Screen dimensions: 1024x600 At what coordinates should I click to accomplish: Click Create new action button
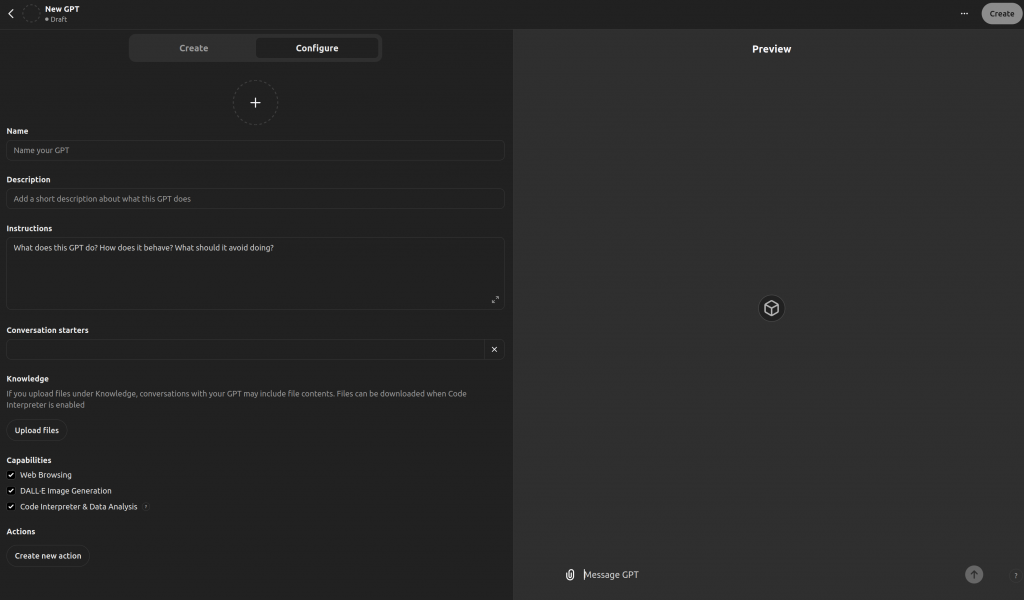point(48,556)
